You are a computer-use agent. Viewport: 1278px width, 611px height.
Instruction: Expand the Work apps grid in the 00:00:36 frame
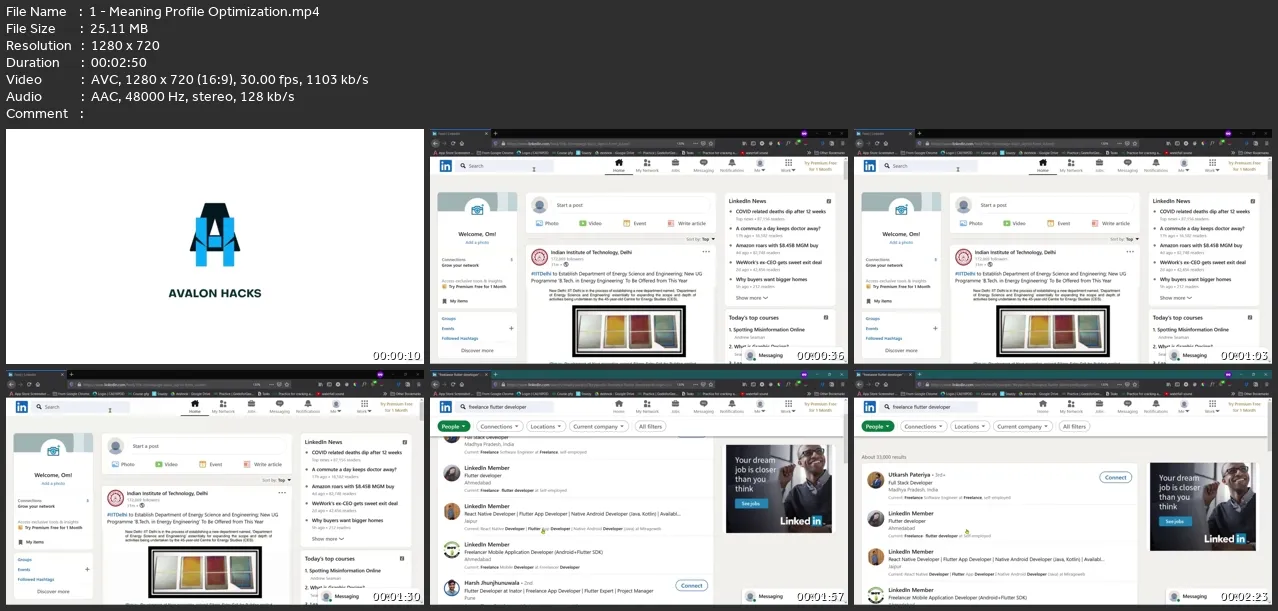click(x=787, y=164)
